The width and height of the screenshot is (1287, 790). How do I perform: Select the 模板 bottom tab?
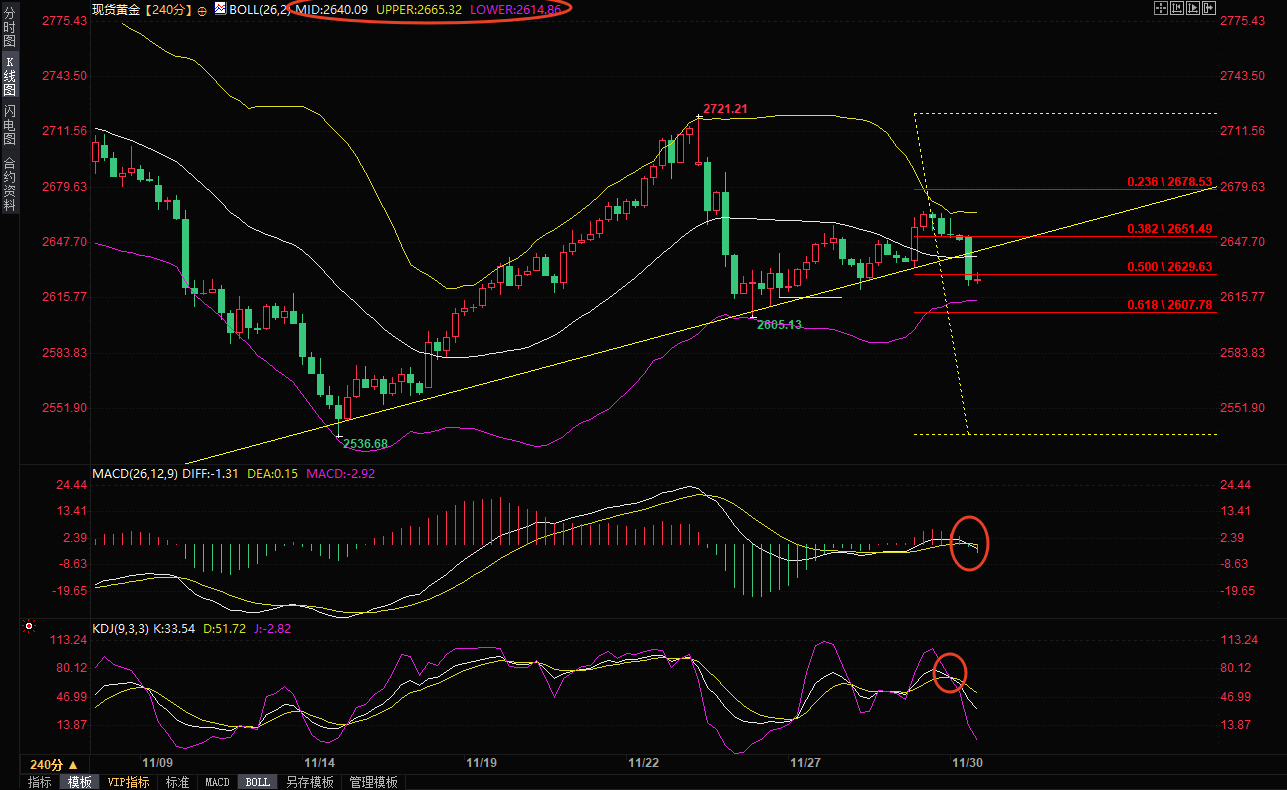coord(79,782)
